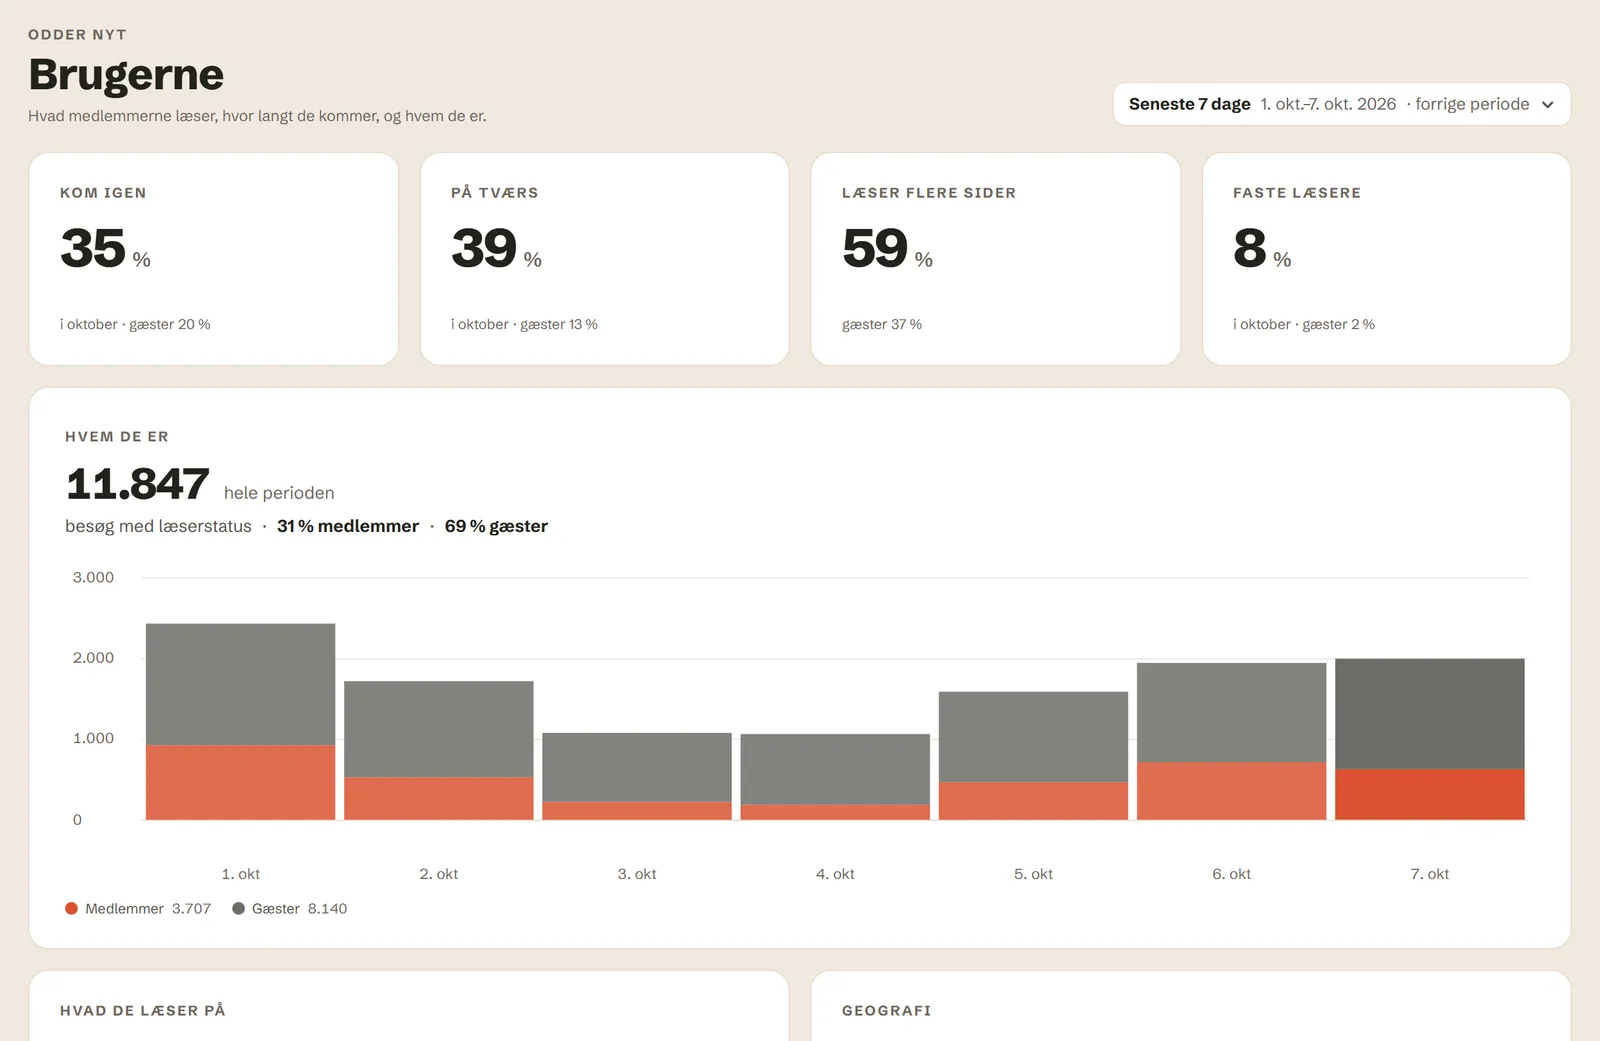The width and height of the screenshot is (1600, 1041).
Task: Toggle the Medlemmer legend entry
Action: coord(138,908)
